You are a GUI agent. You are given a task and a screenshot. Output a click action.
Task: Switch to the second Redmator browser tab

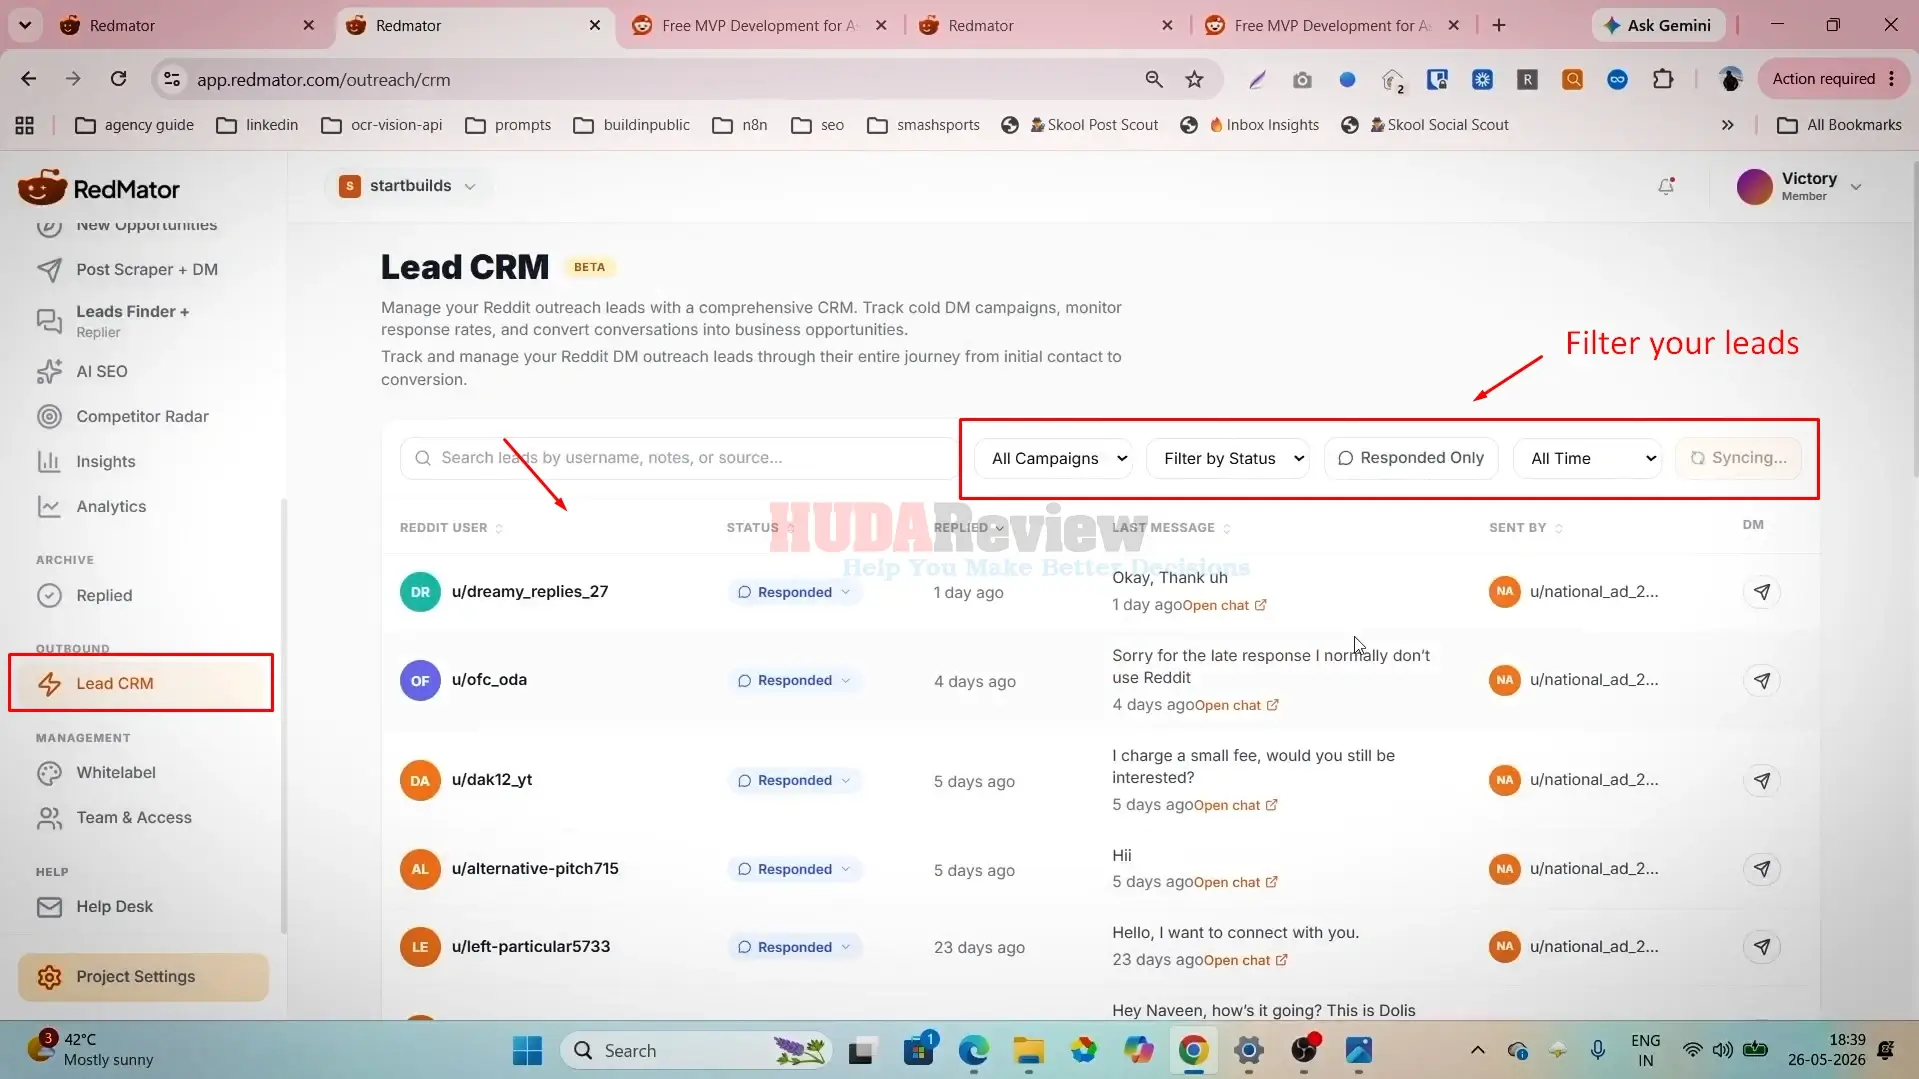475,26
